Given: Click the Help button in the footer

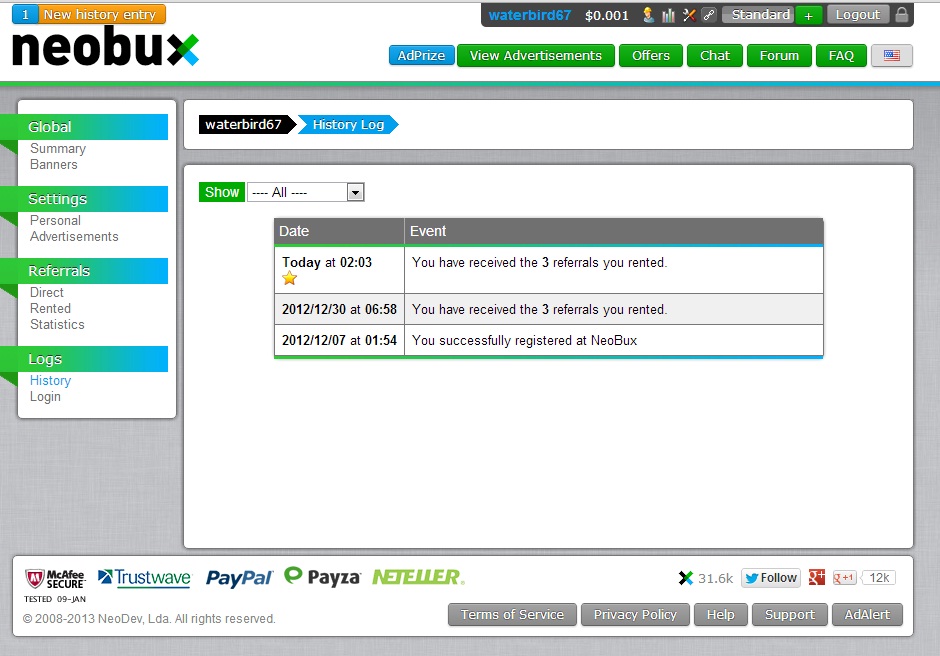Looking at the screenshot, I should pyautogui.click(x=721, y=615).
